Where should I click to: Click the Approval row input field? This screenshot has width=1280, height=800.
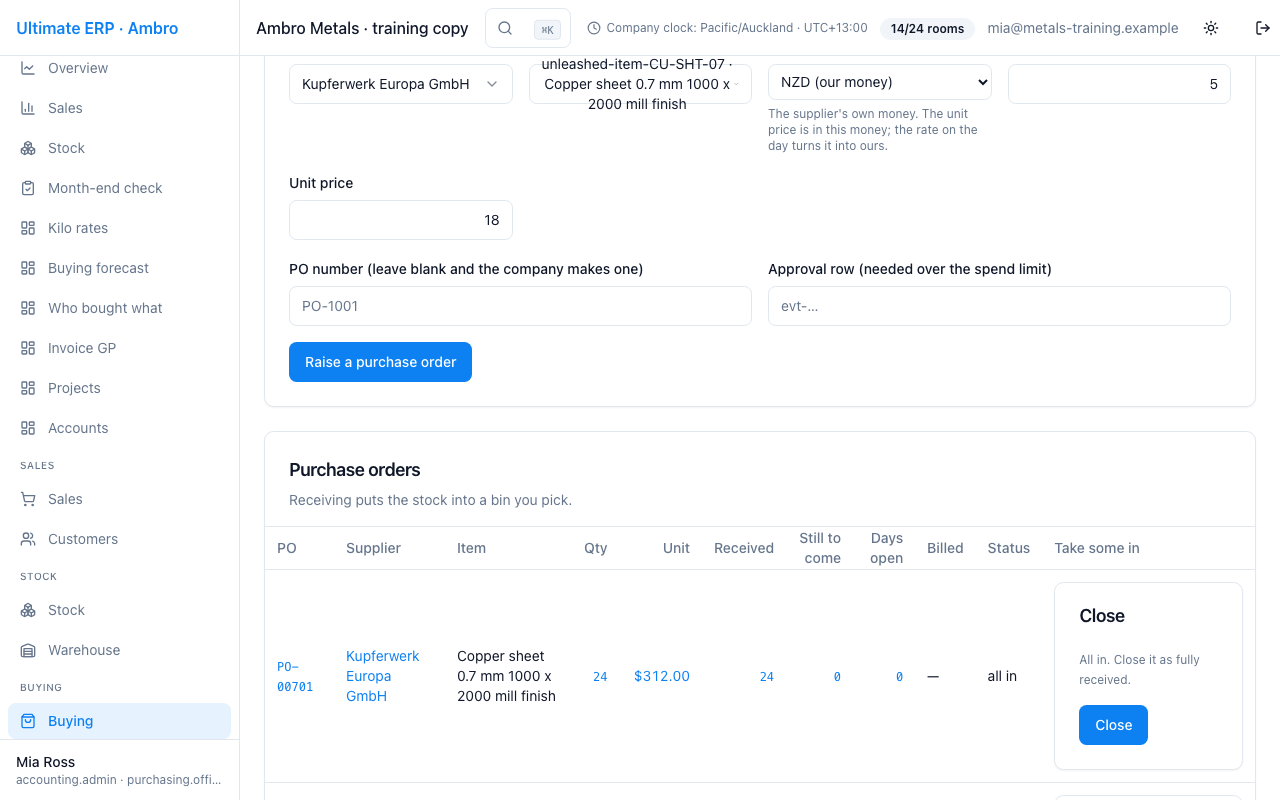(x=999, y=306)
